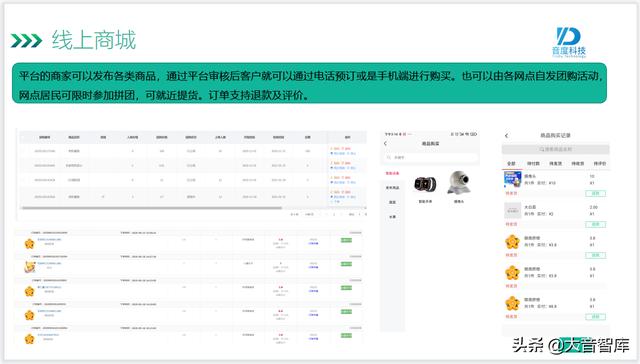
Task: Click the gray search bar in purchase records
Action: [x=556, y=149]
